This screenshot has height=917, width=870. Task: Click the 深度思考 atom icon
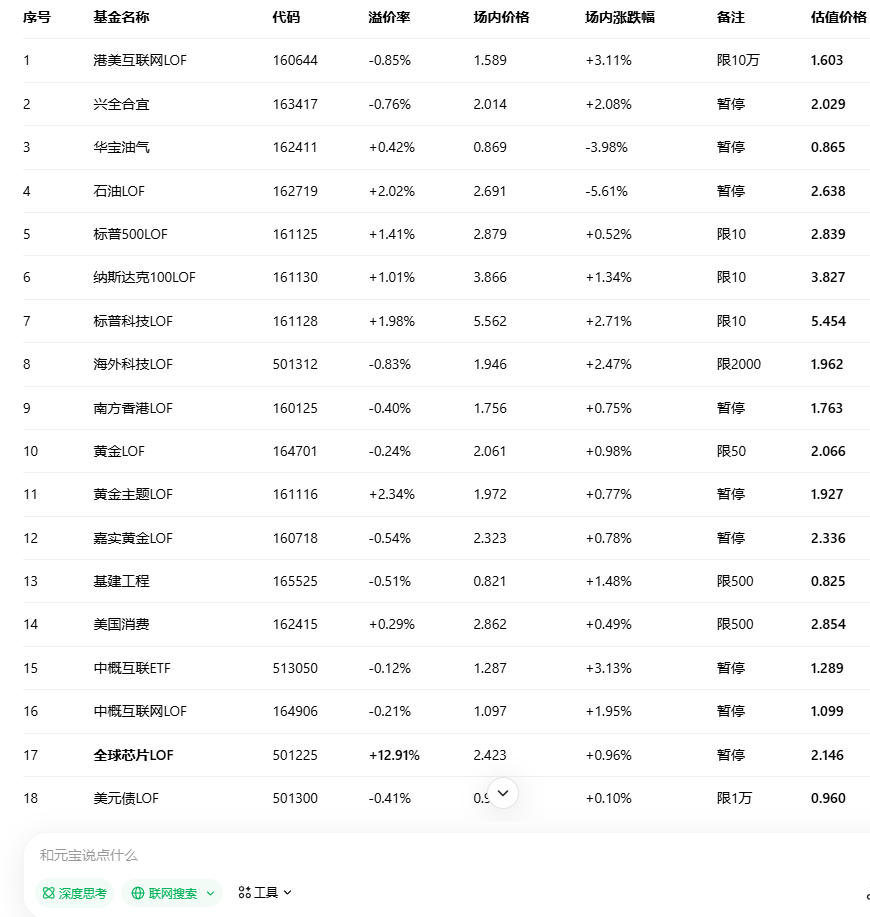[x=48, y=893]
